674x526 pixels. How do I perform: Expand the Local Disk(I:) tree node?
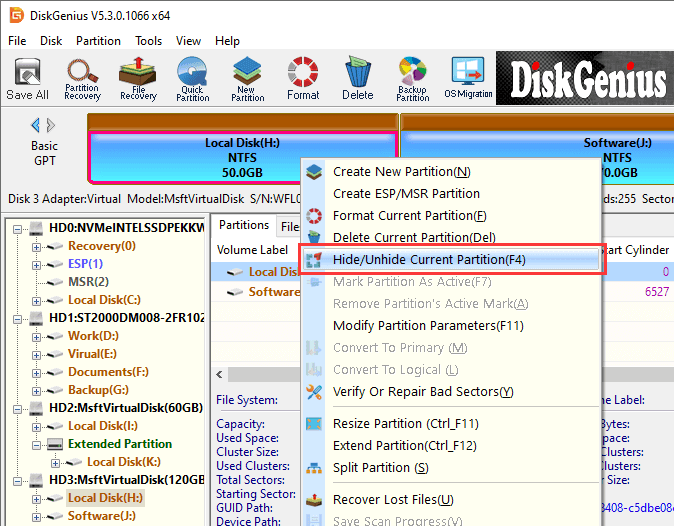pyautogui.click(x=37, y=426)
